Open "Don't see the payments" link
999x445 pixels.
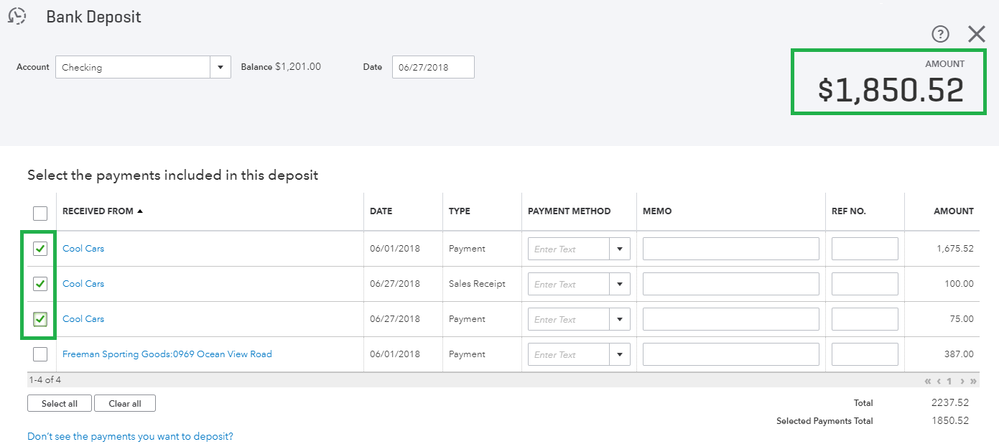[130, 436]
